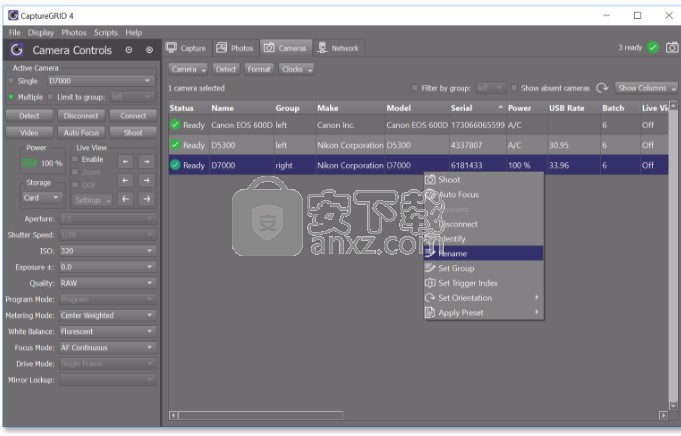Click the Set Trigger Index icon in context menu
The height and width of the screenshot is (436, 681).
tap(430, 283)
